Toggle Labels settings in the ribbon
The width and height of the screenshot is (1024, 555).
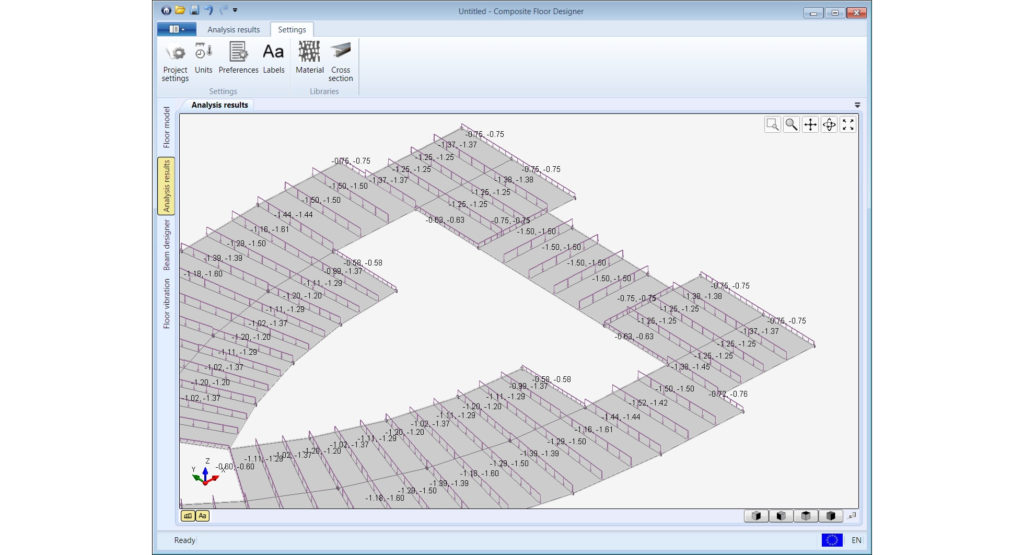pyautogui.click(x=274, y=58)
